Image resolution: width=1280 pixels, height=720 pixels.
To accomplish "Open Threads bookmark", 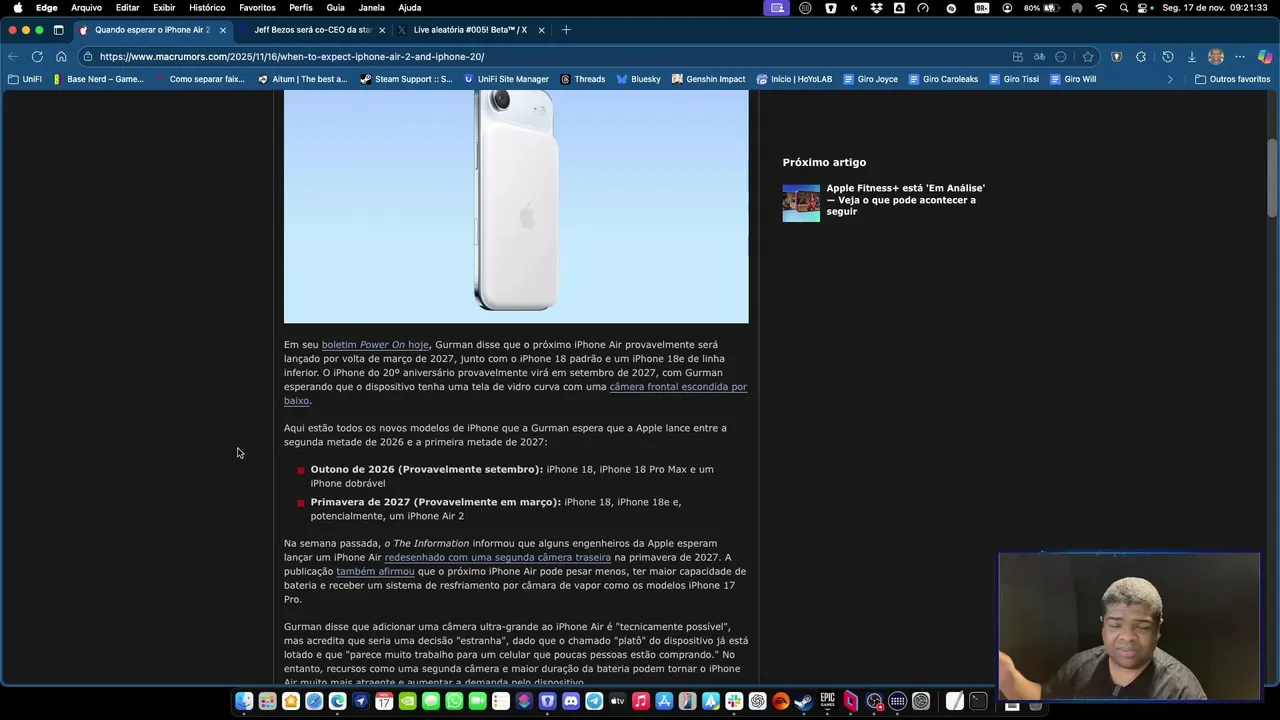I will coord(582,79).
